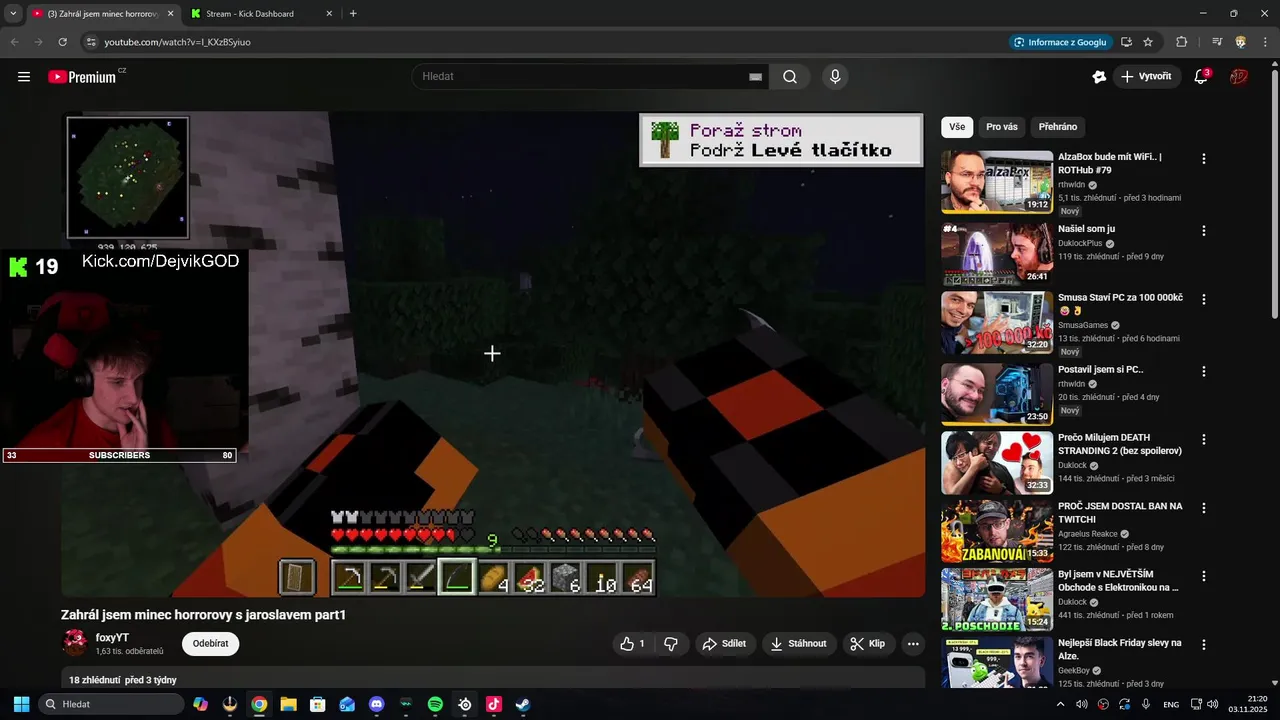This screenshot has width=1280, height=720.
Task: Start voice search with microphone icon
Action: (x=835, y=77)
